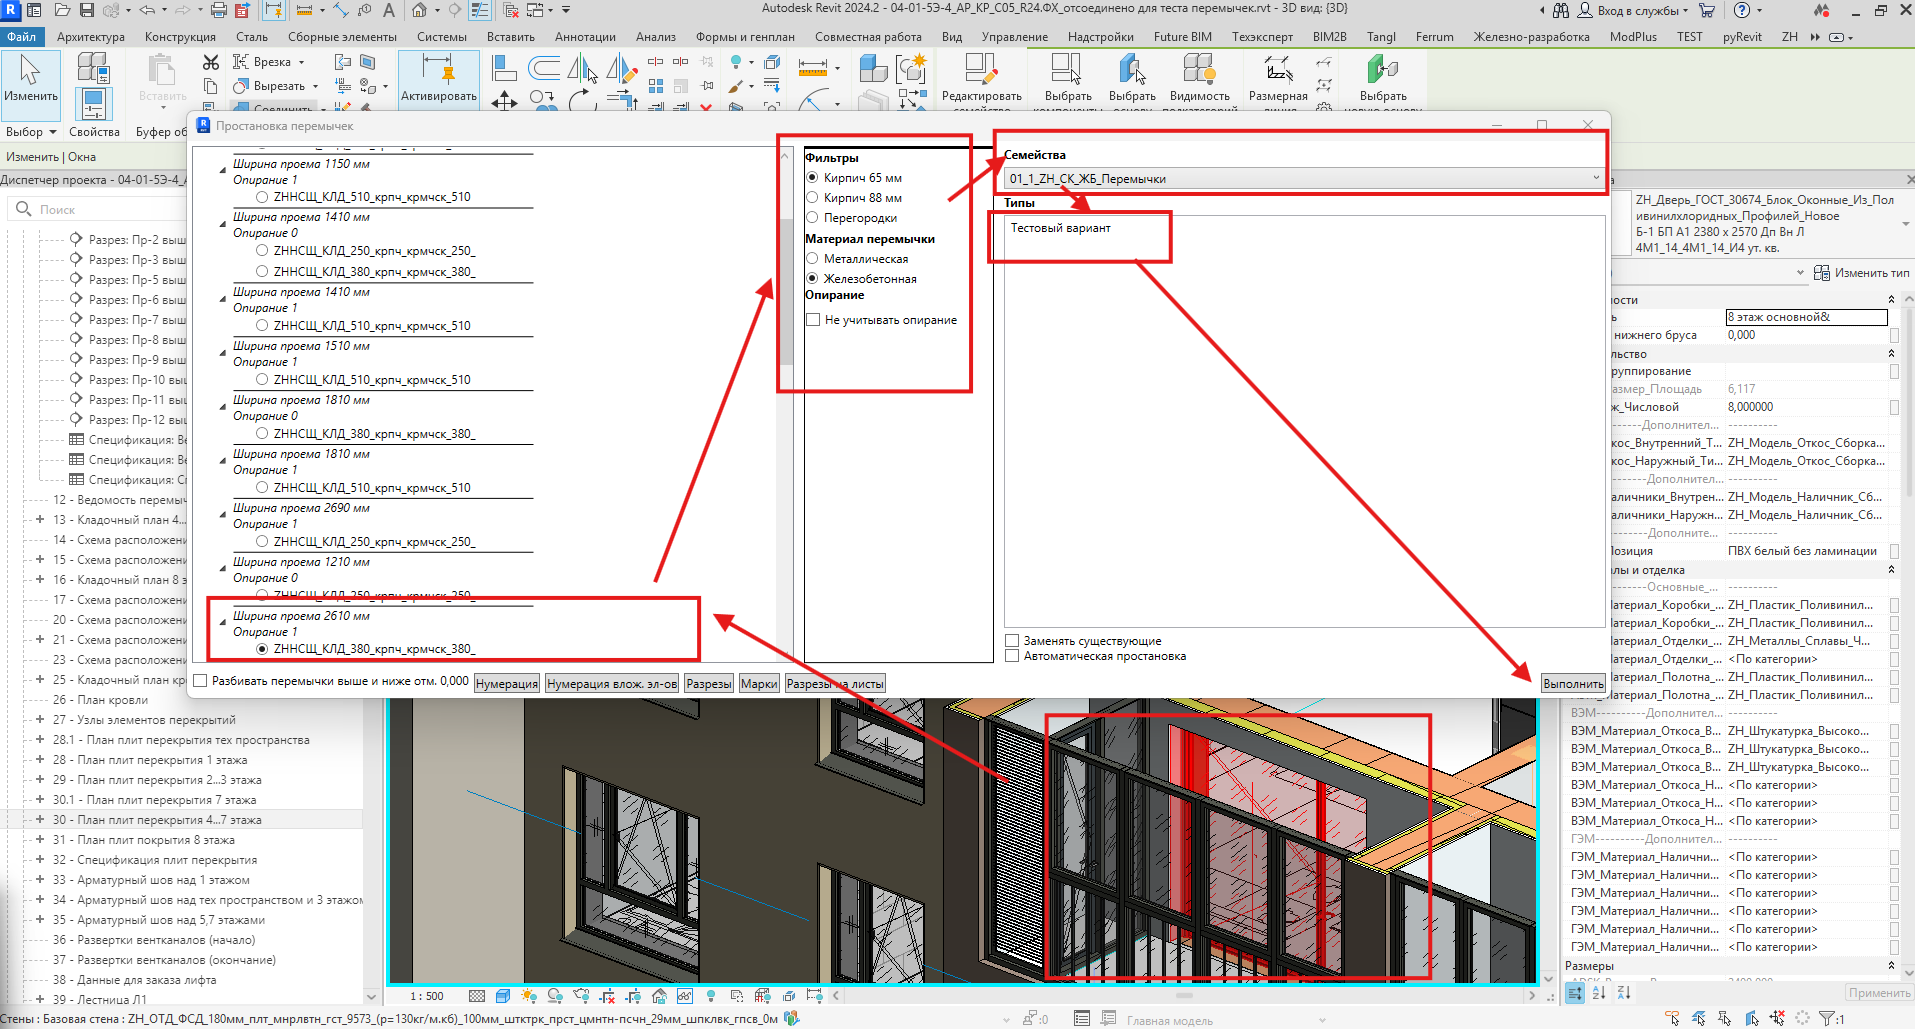The image size is (1915, 1029).
Task: Click the Properties icon in Свойства panel
Action: [x=93, y=104]
